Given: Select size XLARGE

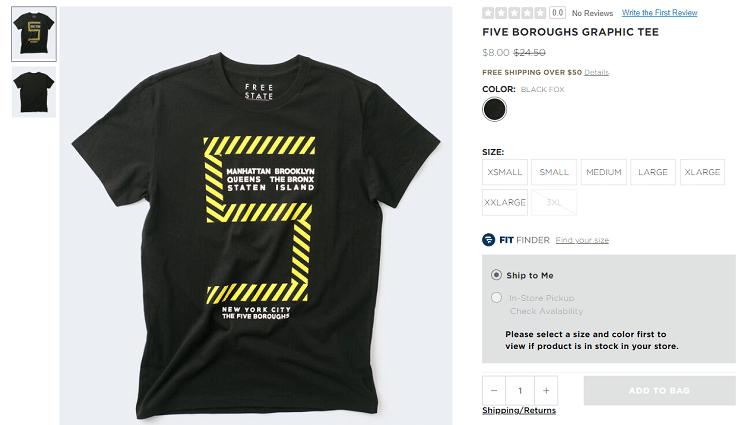Looking at the screenshot, I should tap(702, 172).
